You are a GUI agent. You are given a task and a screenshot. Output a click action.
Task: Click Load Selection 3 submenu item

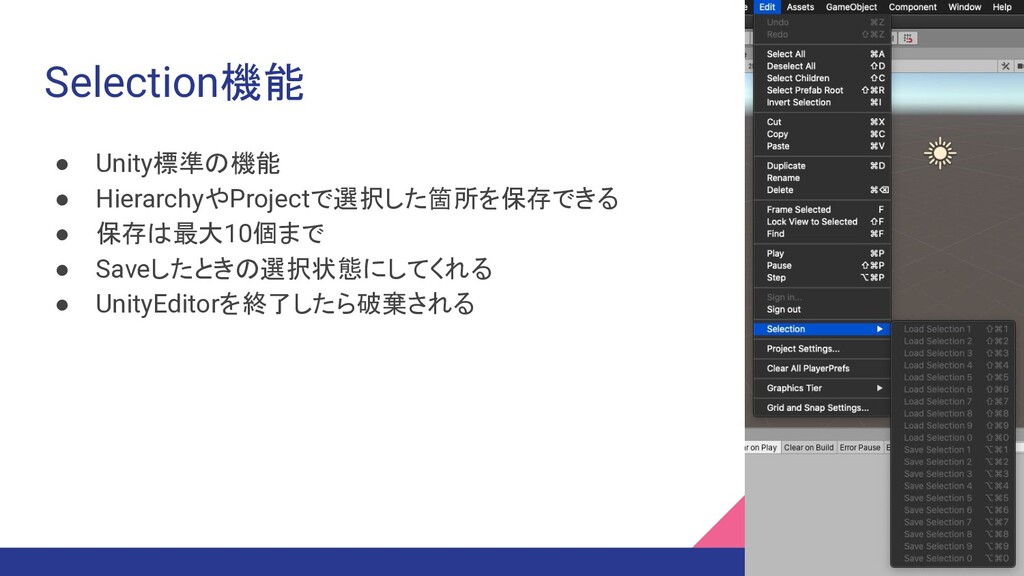pyautogui.click(x=955, y=353)
